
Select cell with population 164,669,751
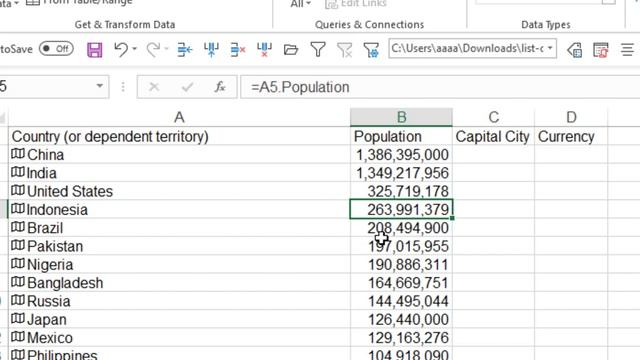tap(401, 283)
